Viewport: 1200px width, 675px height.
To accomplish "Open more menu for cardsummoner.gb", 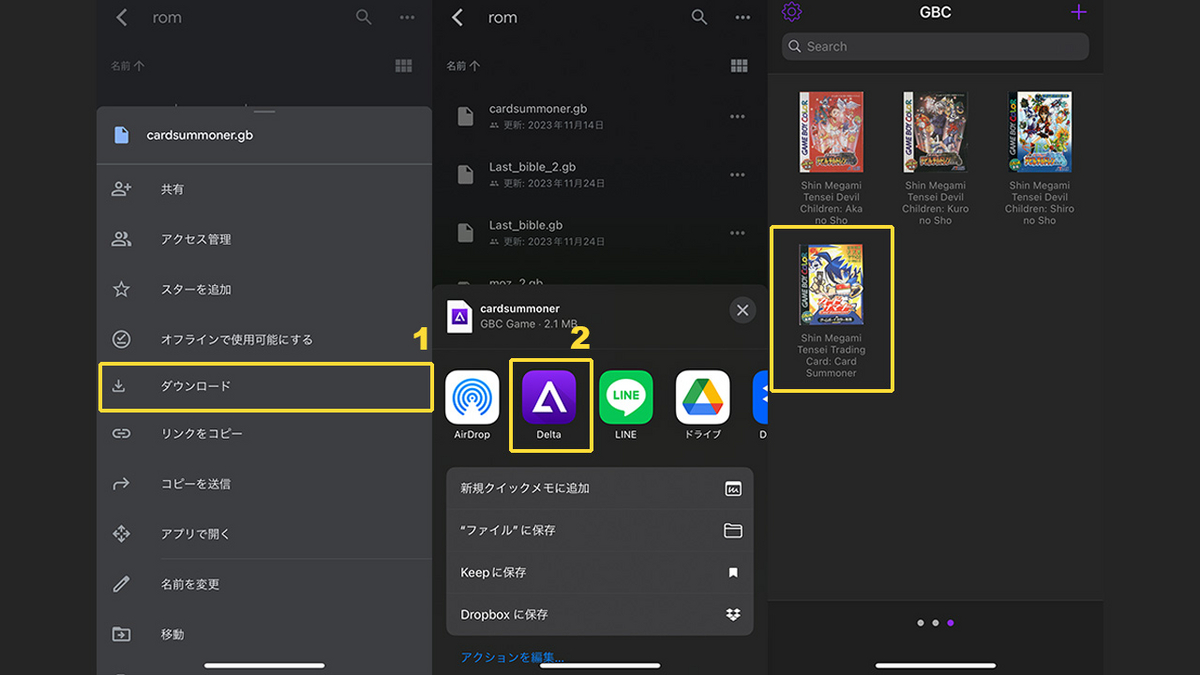I will [x=737, y=117].
